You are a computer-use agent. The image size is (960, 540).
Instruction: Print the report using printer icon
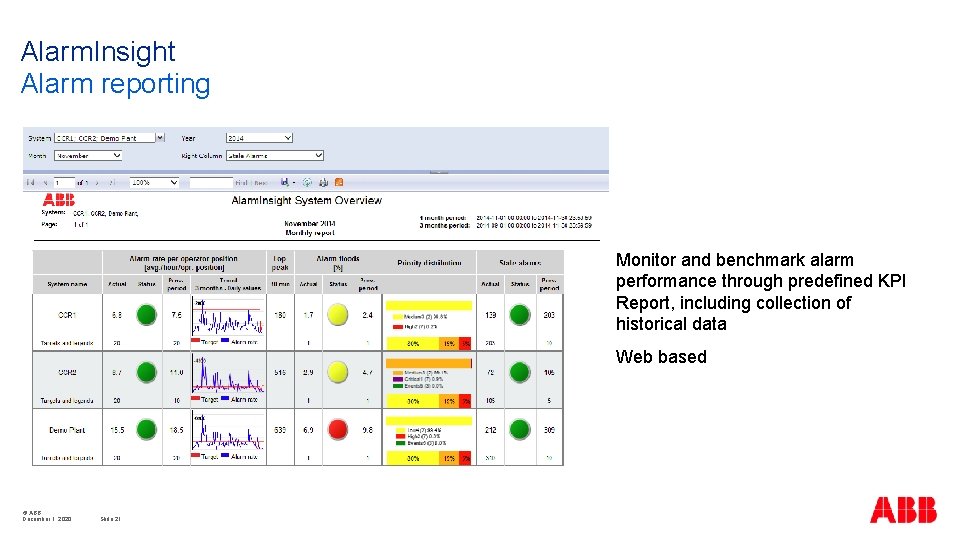click(x=323, y=182)
